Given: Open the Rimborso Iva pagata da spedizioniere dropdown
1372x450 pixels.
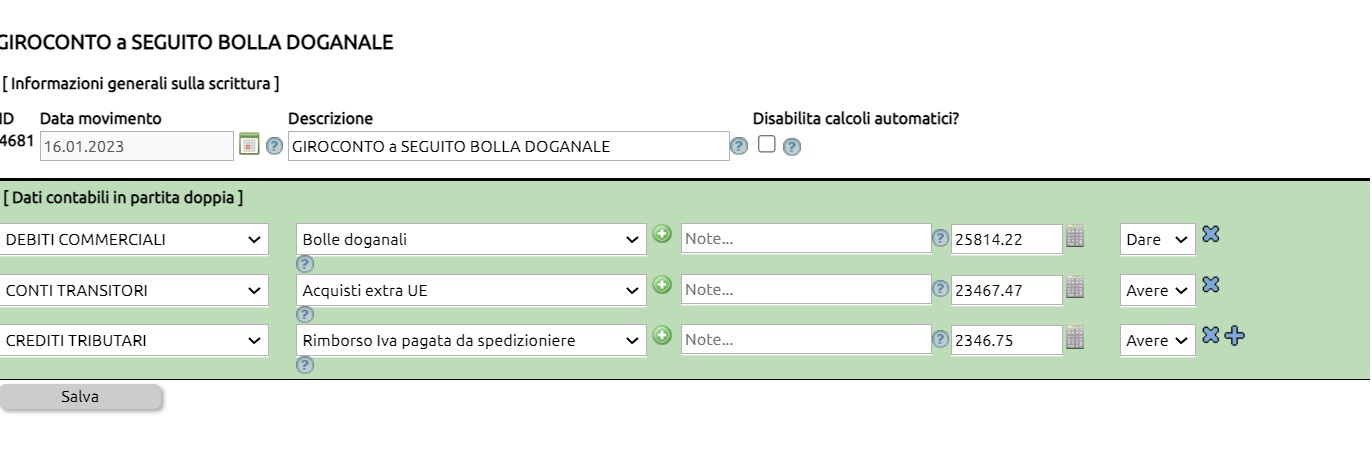Looking at the screenshot, I should pyautogui.click(x=471, y=341).
